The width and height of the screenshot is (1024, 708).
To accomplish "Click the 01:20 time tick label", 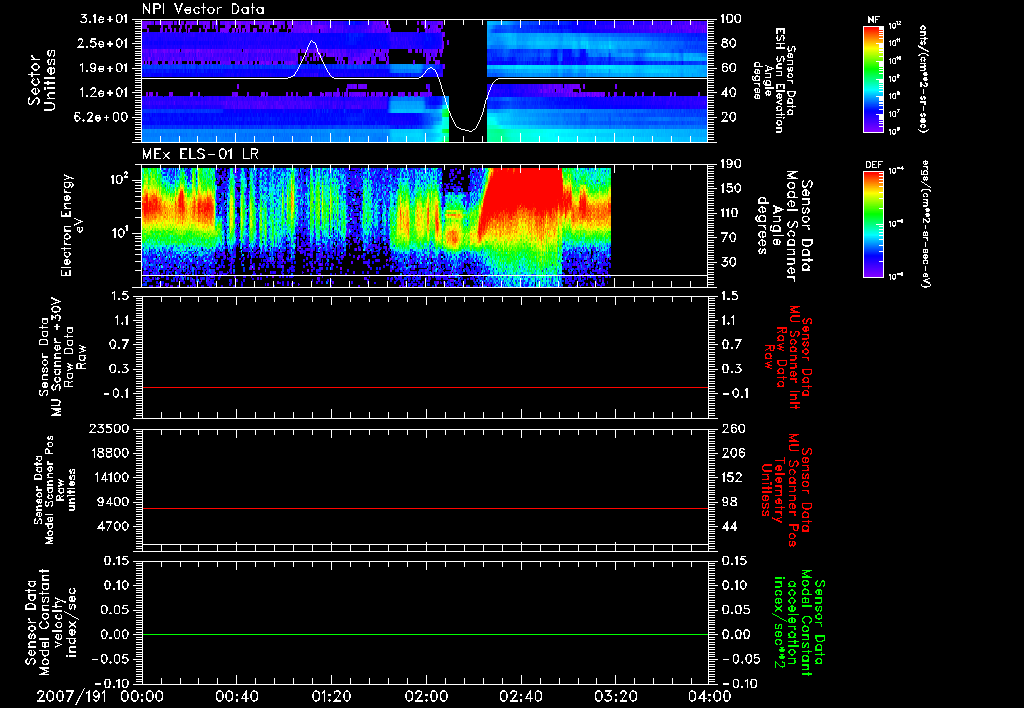I will click(x=331, y=696).
